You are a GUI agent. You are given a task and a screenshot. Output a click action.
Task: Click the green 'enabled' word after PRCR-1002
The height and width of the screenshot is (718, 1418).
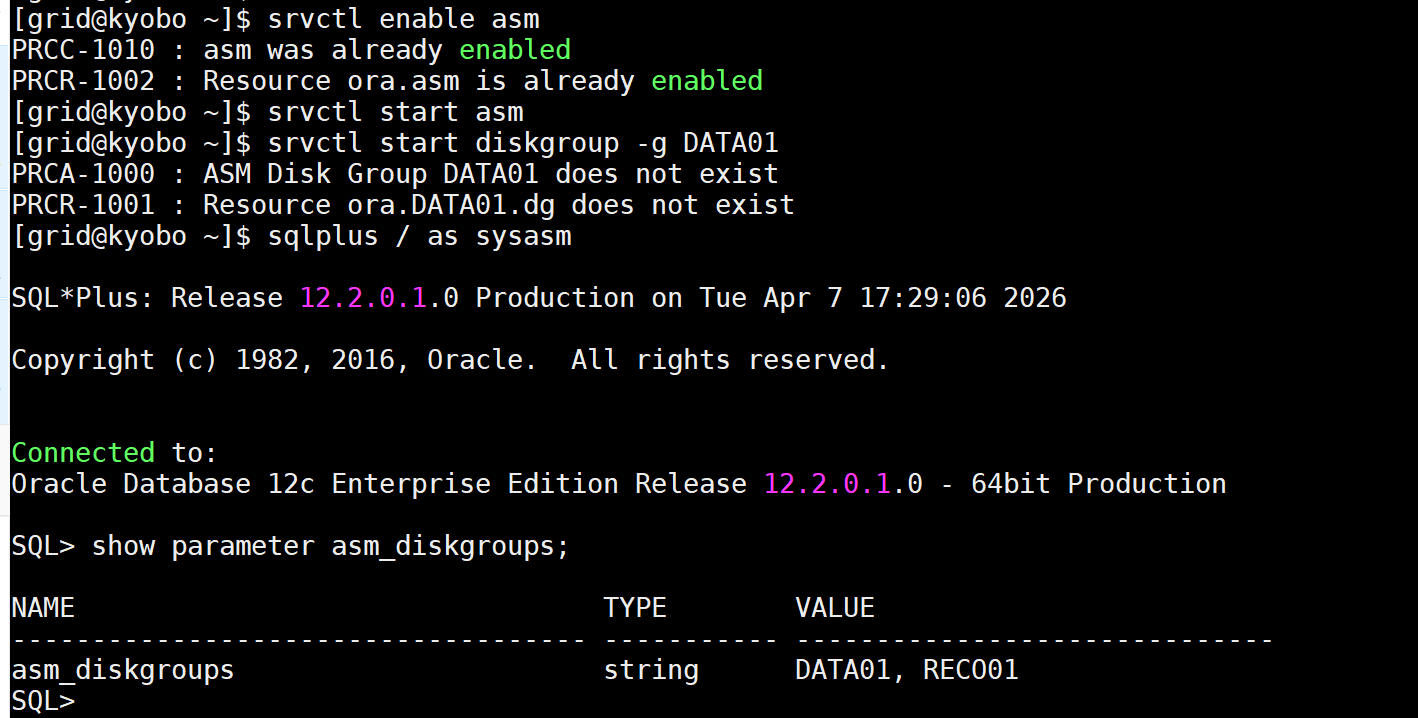pos(707,80)
